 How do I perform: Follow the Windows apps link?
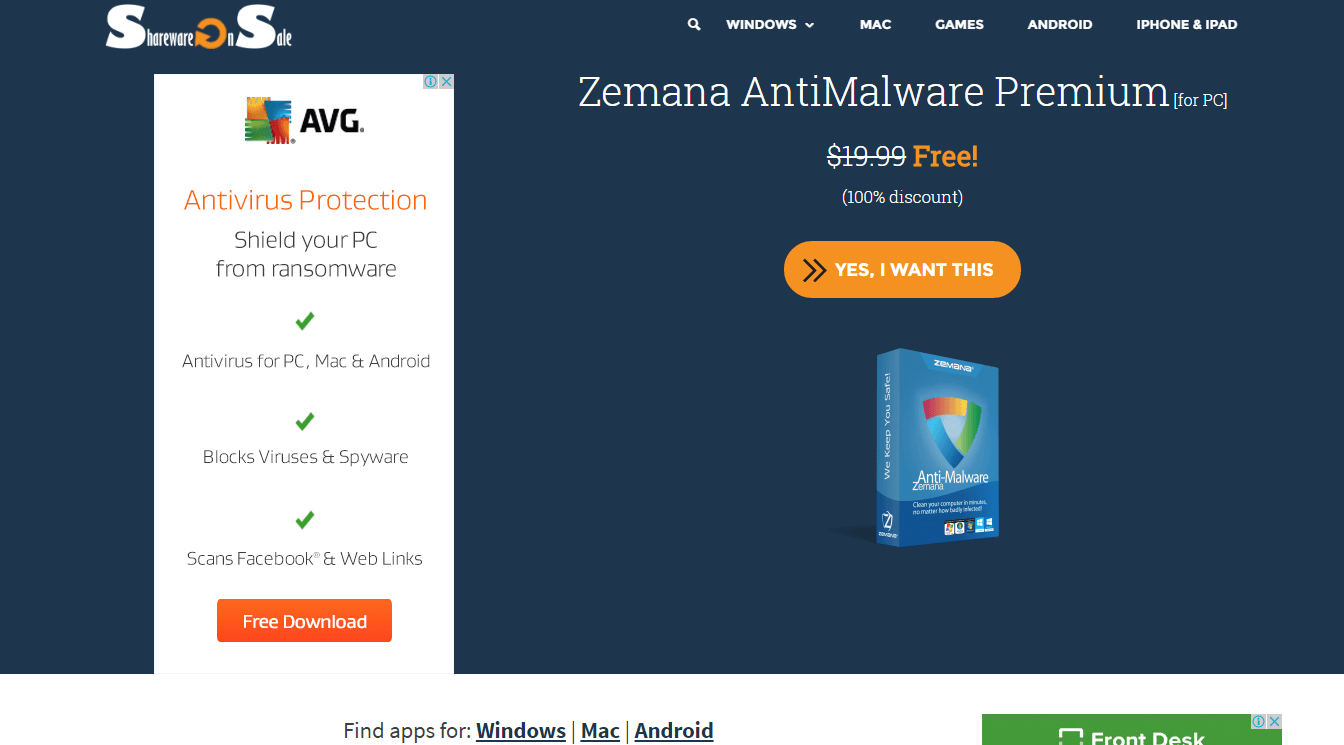tap(521, 731)
